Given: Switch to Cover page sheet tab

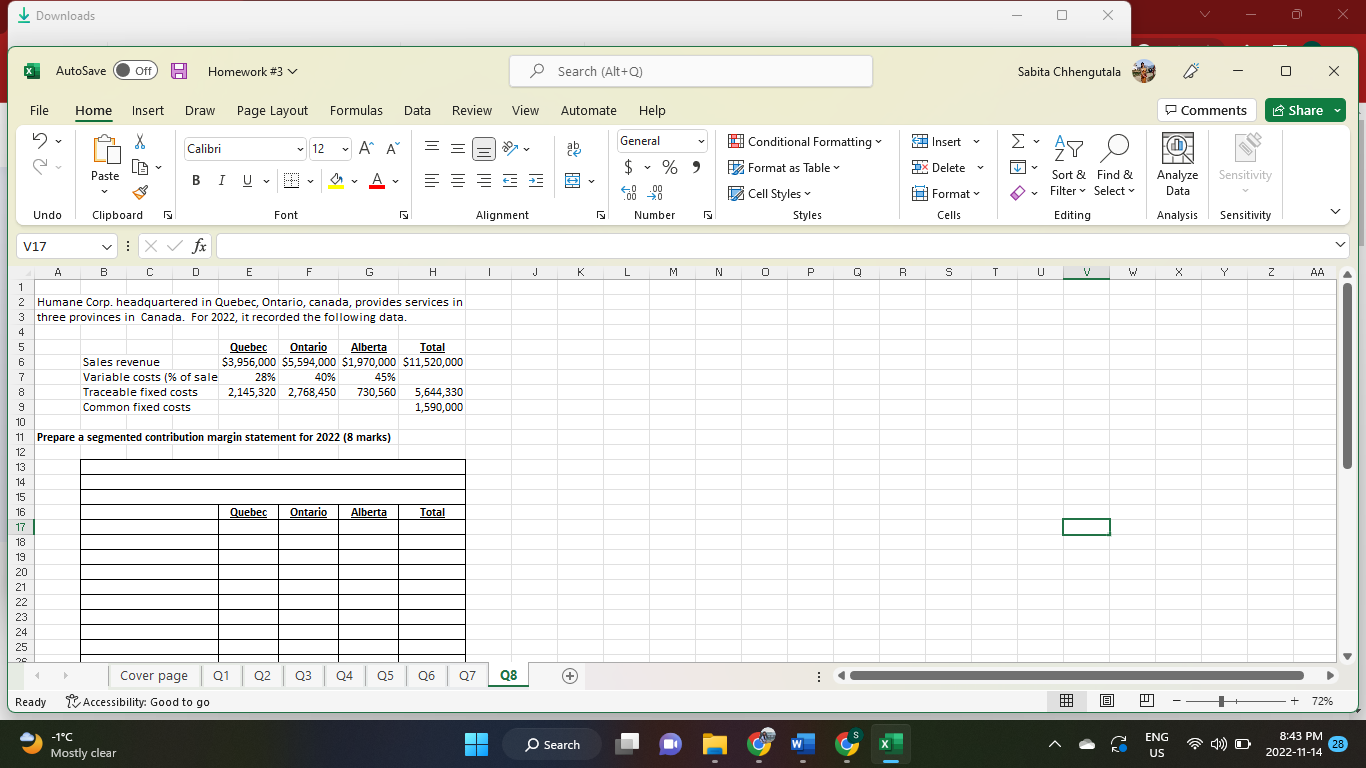Looking at the screenshot, I should coord(154,675).
